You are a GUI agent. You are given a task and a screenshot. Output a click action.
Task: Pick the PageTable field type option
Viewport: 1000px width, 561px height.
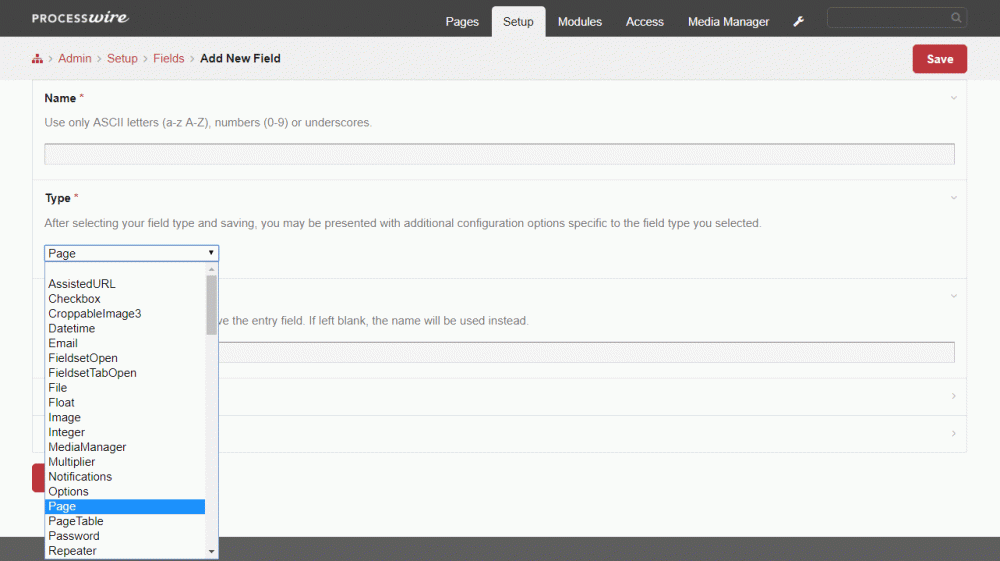tap(76, 521)
